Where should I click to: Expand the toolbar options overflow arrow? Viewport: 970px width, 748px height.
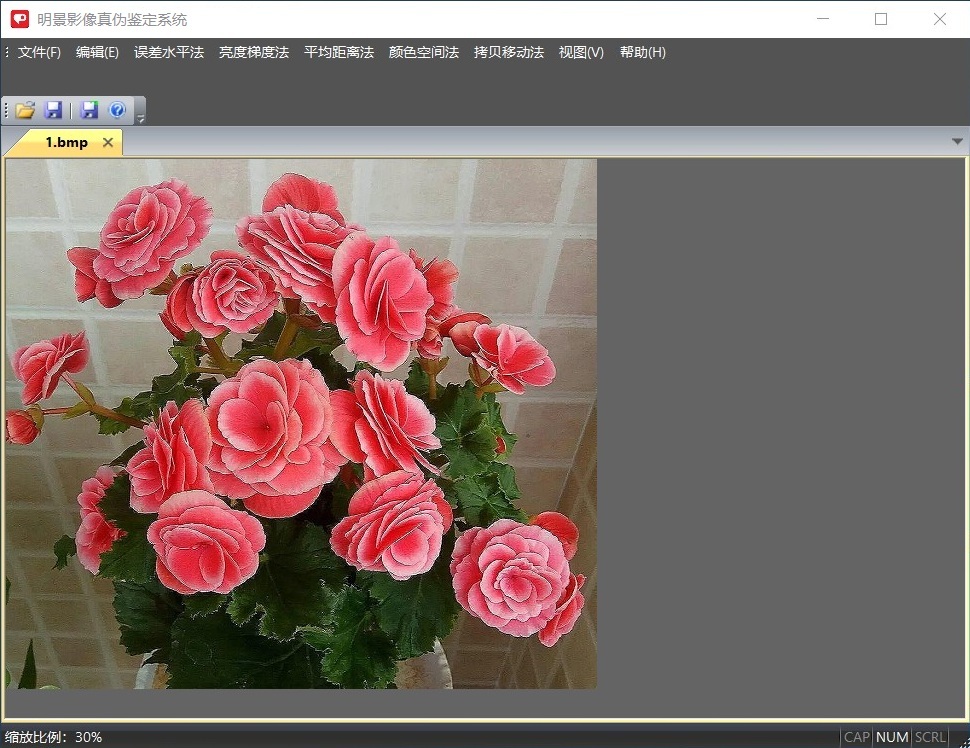(x=141, y=119)
